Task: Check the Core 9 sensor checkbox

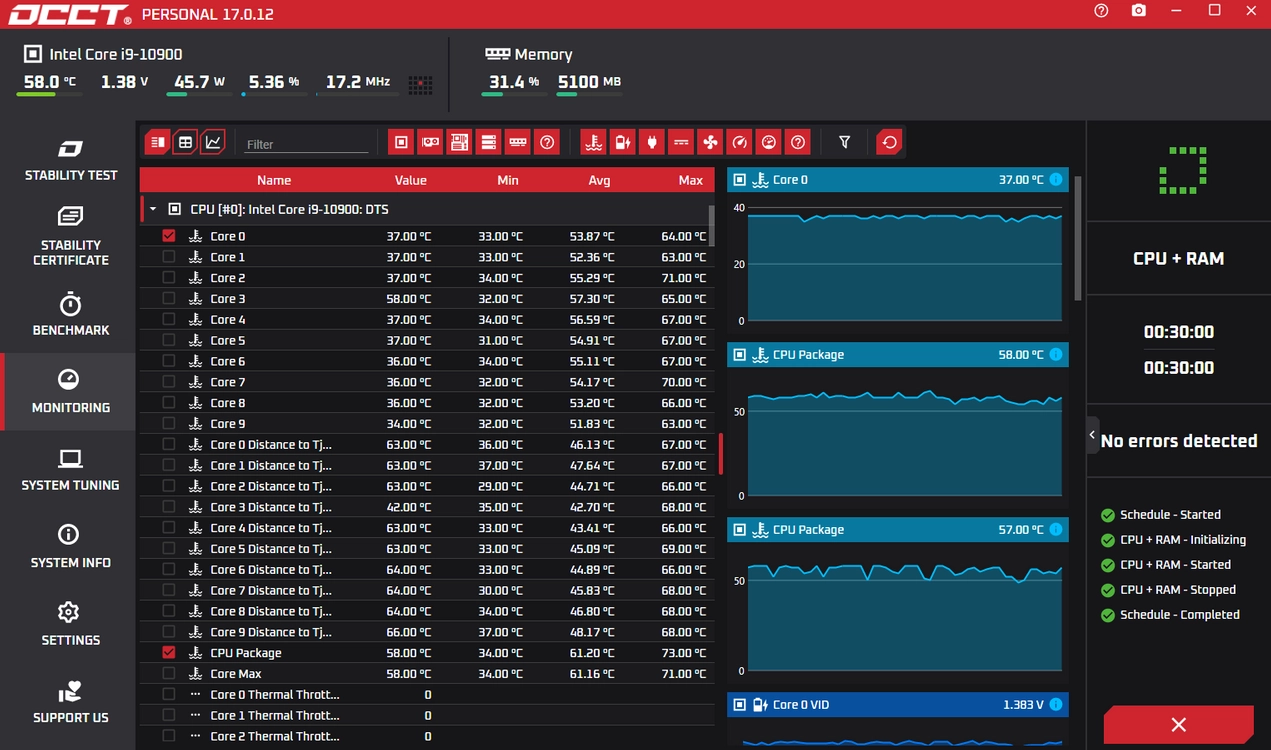Action: click(x=168, y=424)
